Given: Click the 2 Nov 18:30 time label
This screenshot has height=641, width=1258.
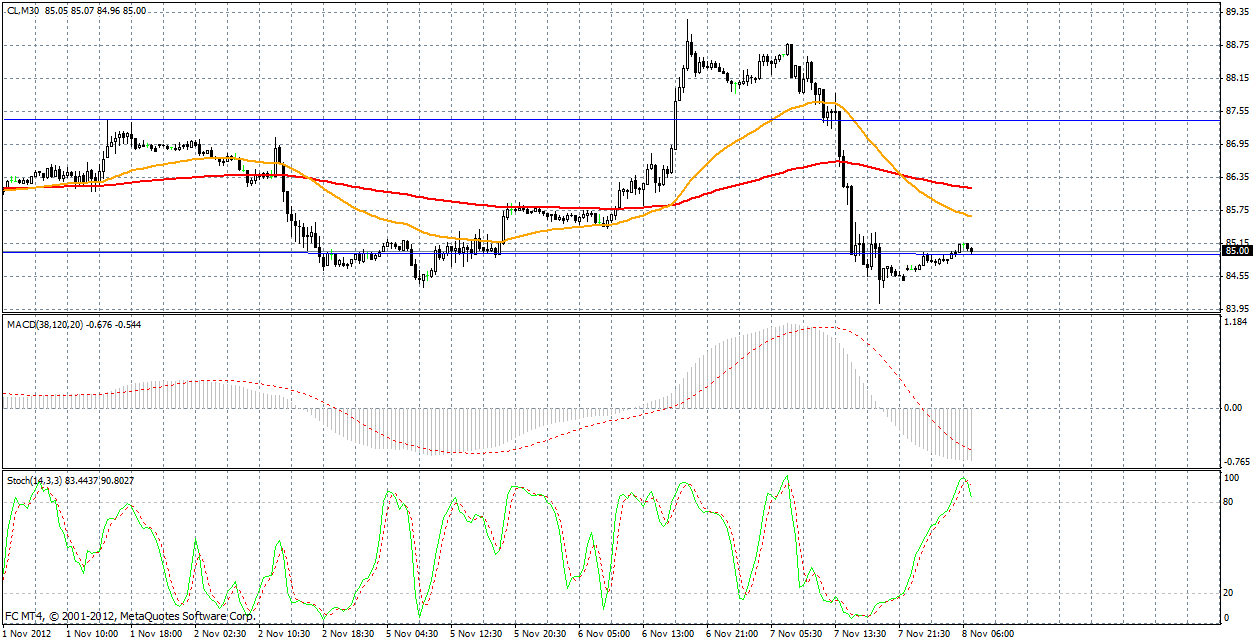Looking at the screenshot, I should (349, 633).
